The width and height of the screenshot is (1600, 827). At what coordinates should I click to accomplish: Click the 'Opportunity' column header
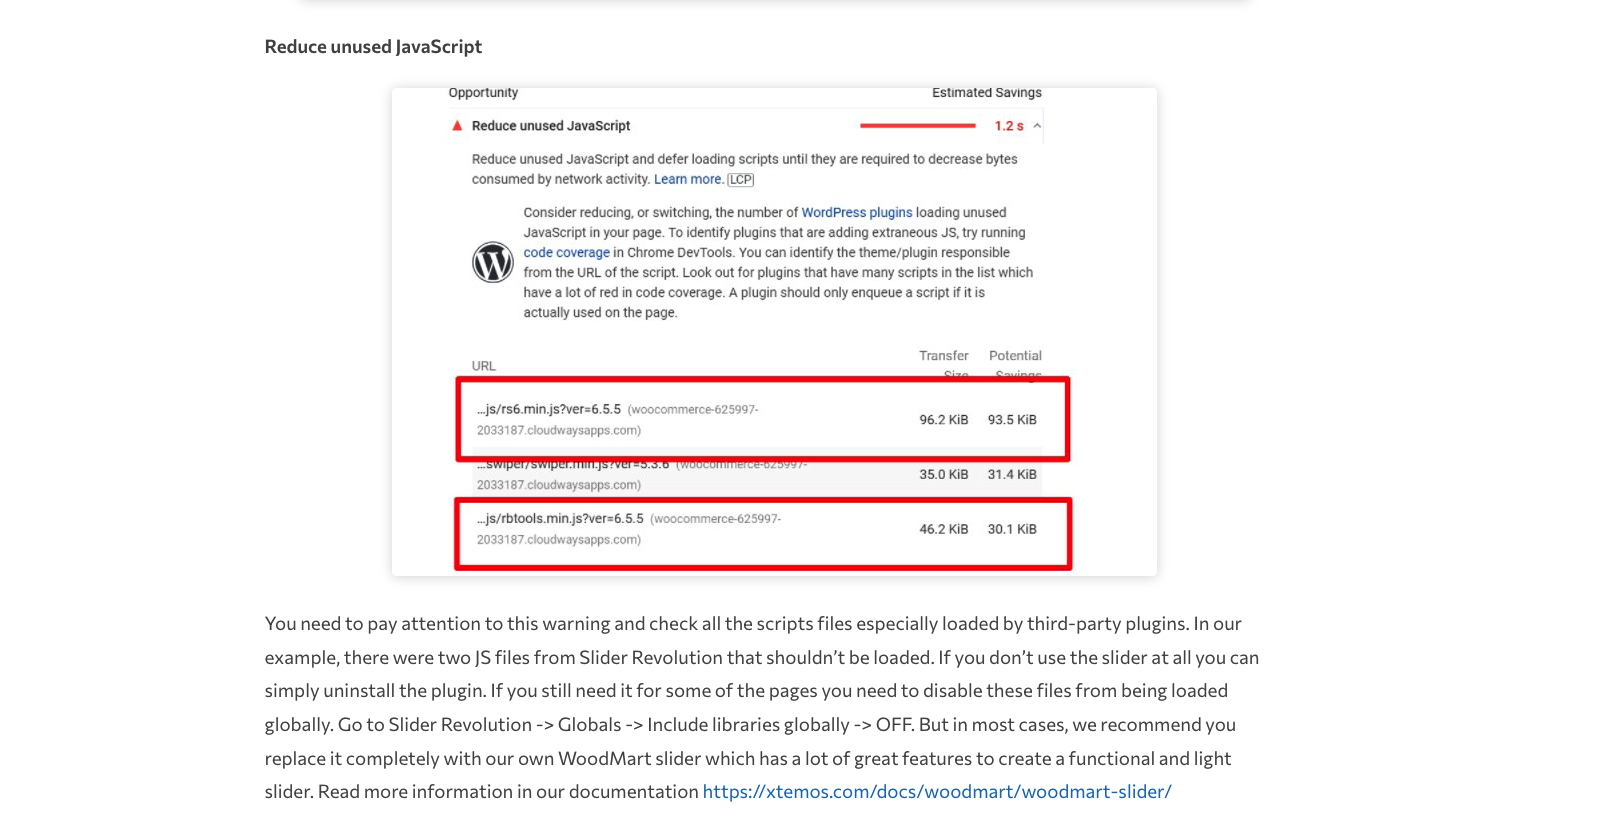(x=483, y=93)
